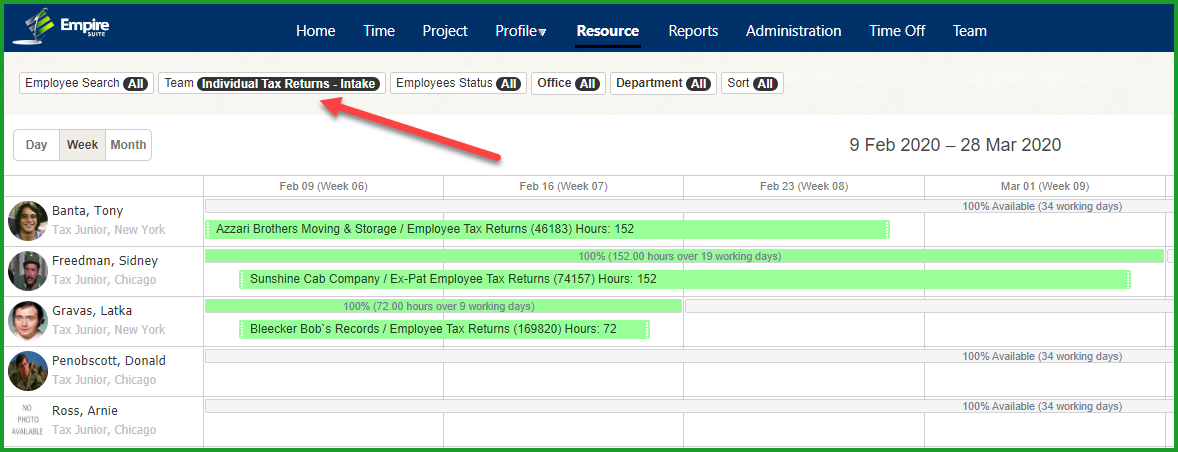Switch to Day view

pyautogui.click(x=36, y=145)
